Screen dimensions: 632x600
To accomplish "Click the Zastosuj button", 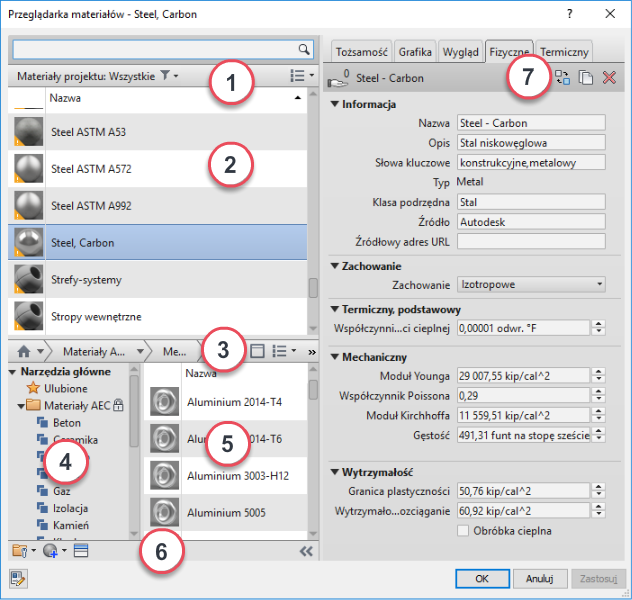I will click(598, 579).
